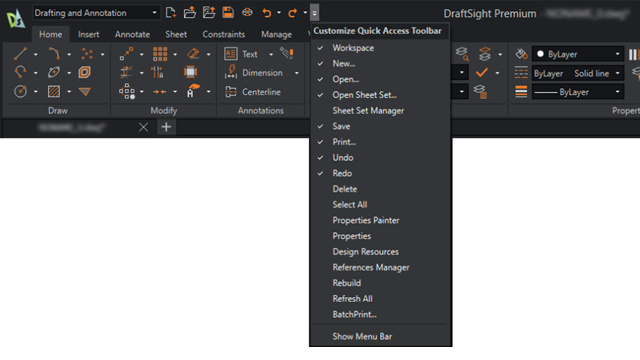Viewport: 640px width, 360px height.
Task: Expand the Dimension tool dropdown arrow
Action: click(x=297, y=73)
